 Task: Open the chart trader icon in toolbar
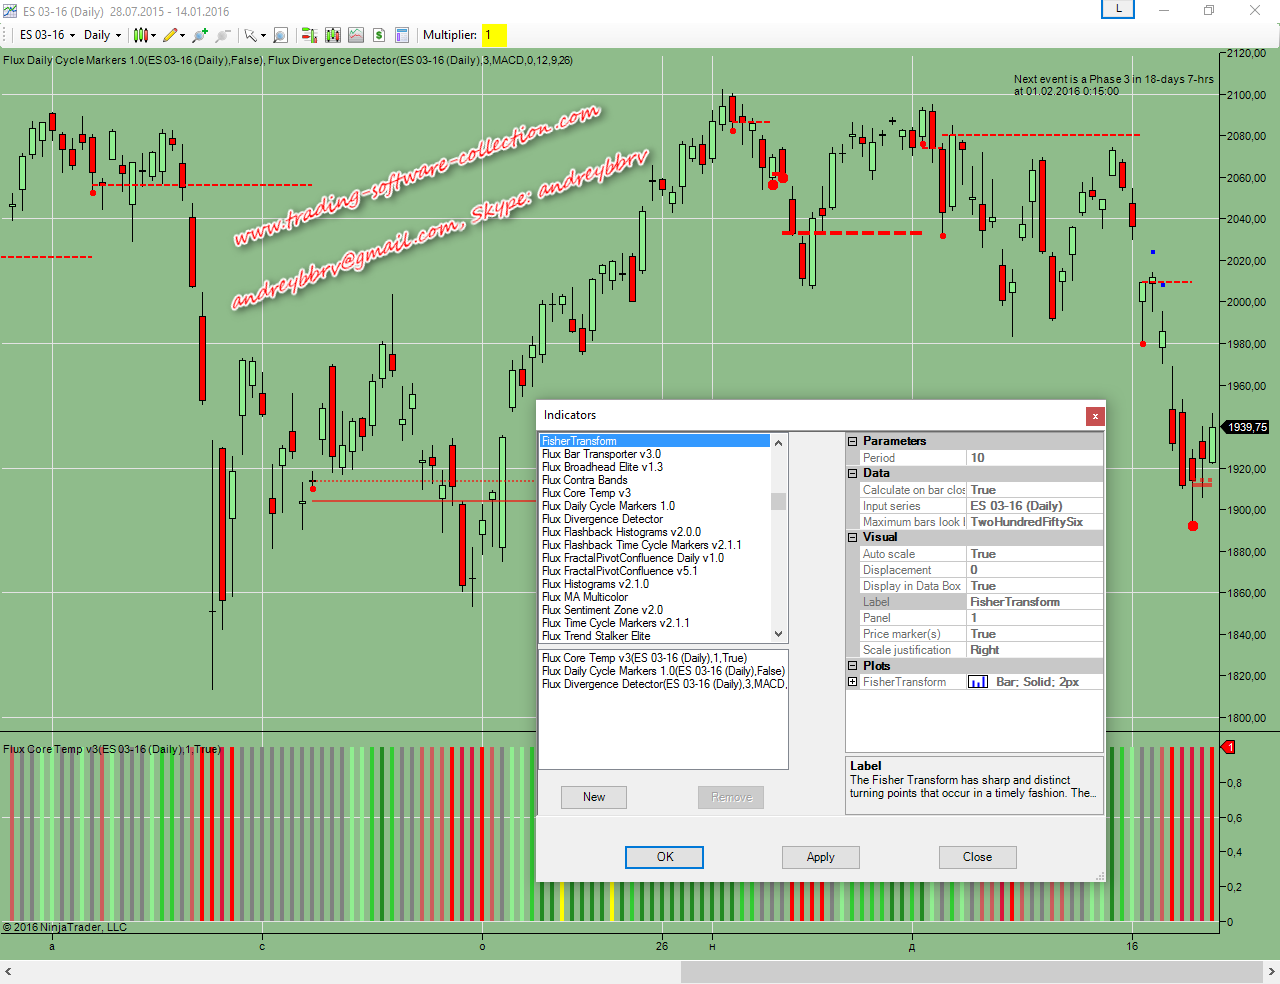click(310, 35)
